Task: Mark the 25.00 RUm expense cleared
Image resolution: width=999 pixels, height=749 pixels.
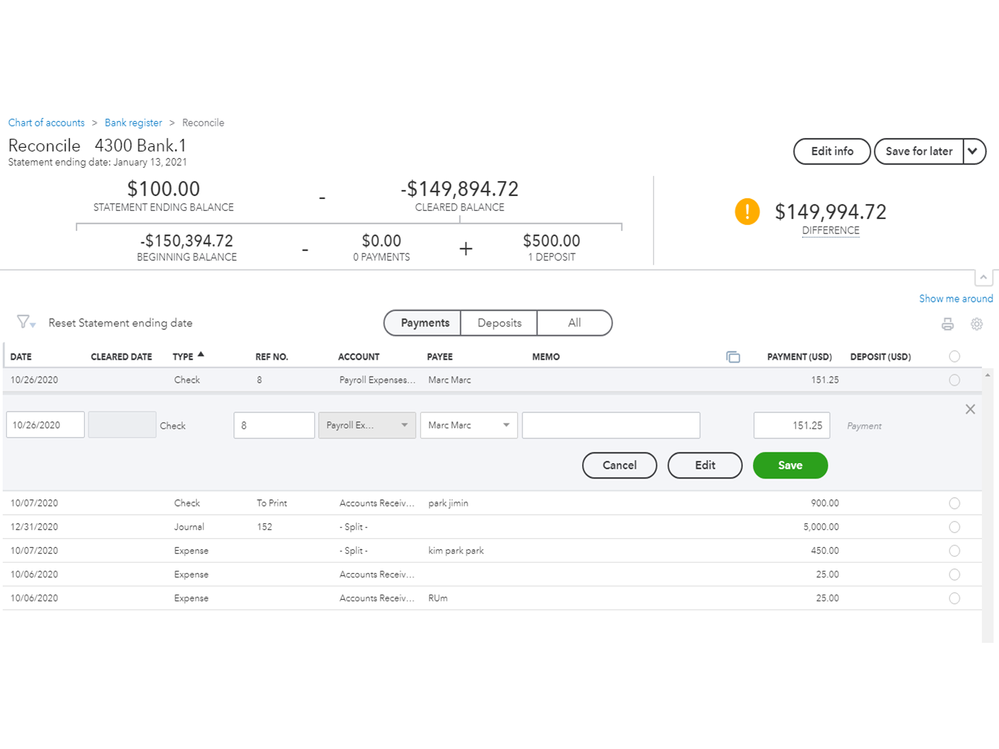Action: tap(954, 599)
